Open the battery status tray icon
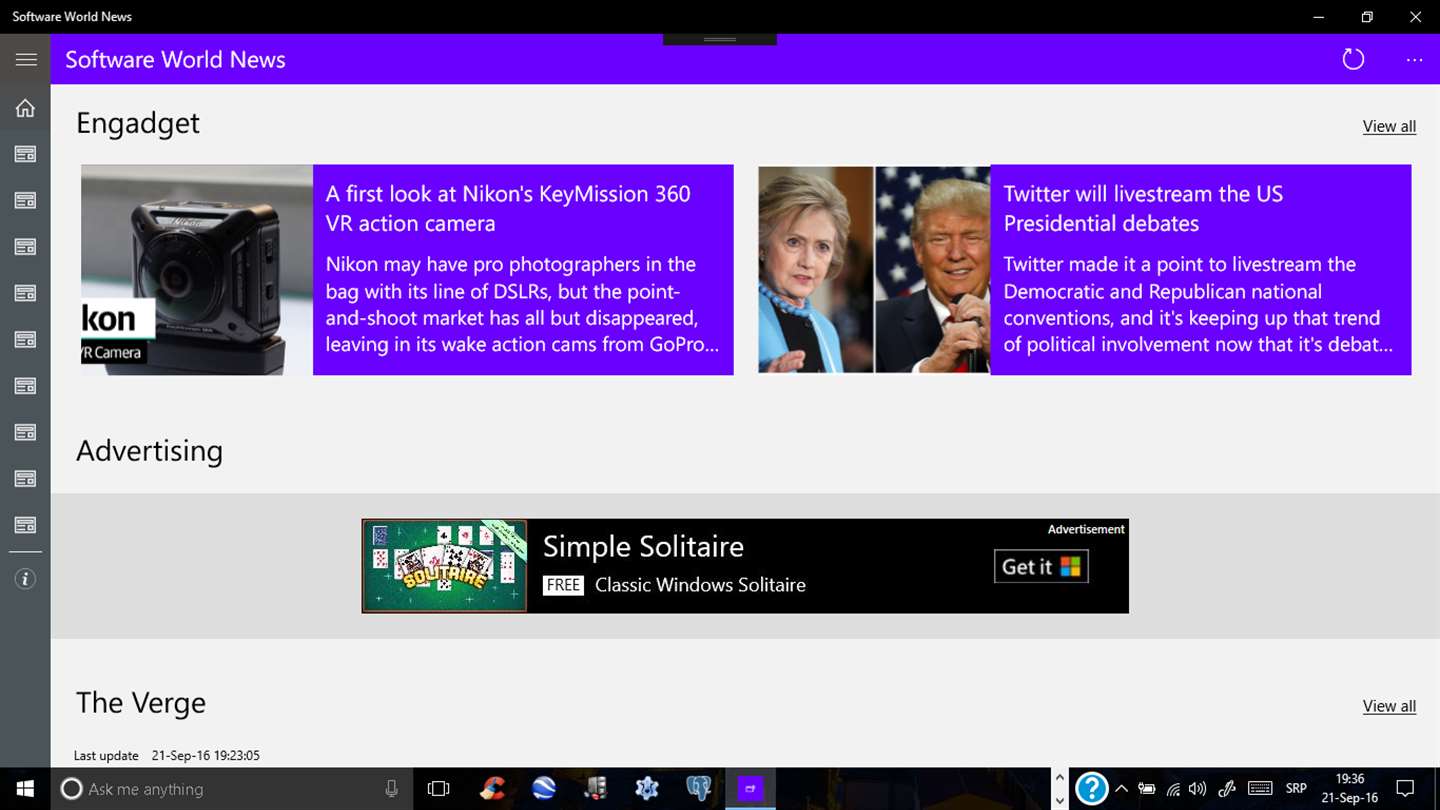1440x810 pixels. [1147, 789]
